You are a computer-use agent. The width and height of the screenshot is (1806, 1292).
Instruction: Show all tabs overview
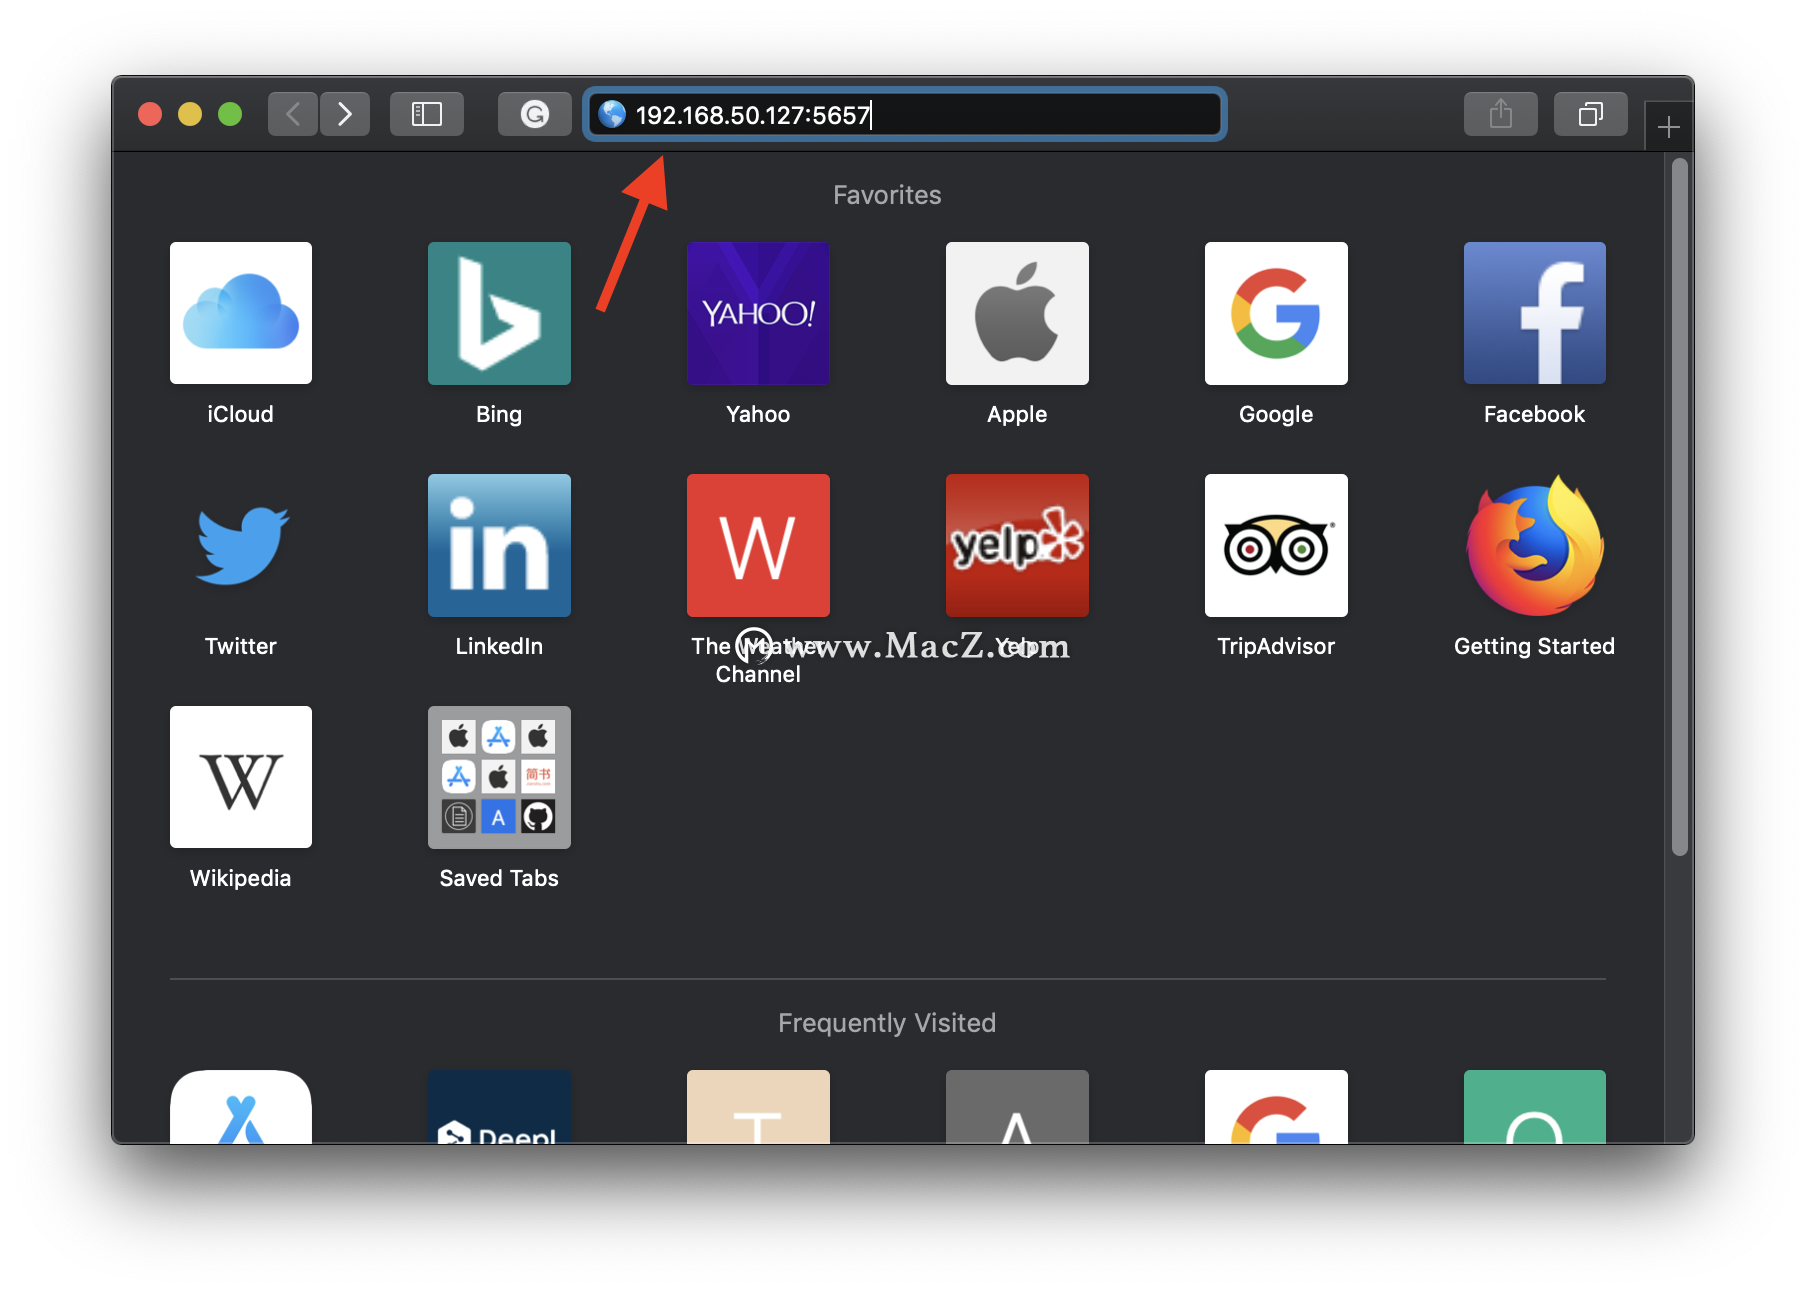coord(1591,114)
